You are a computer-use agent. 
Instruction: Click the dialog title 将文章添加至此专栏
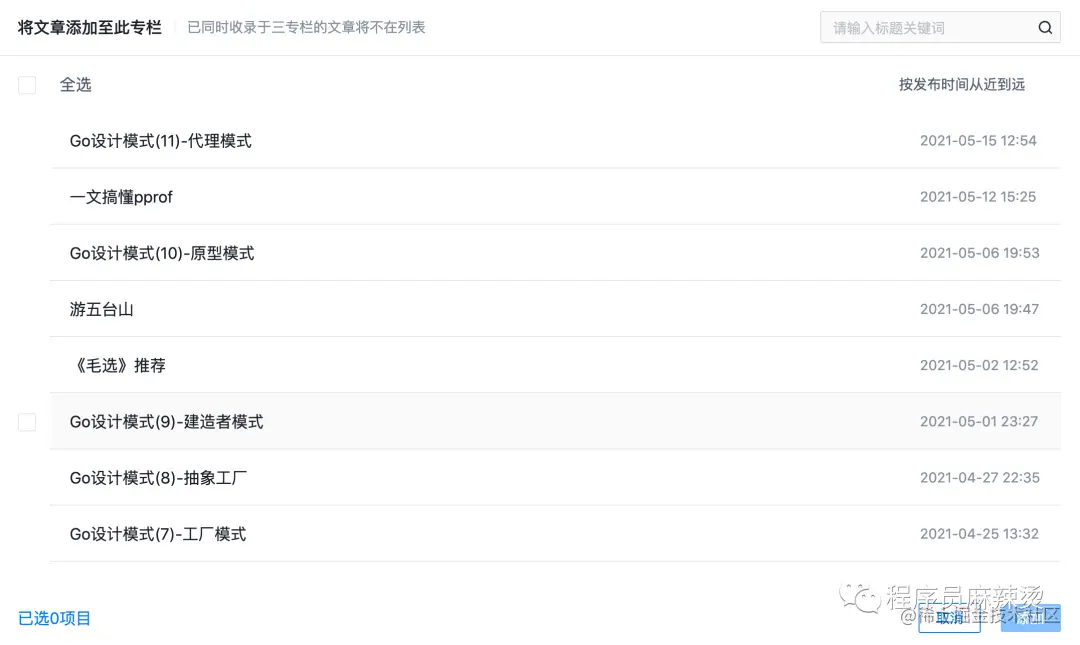(90, 27)
